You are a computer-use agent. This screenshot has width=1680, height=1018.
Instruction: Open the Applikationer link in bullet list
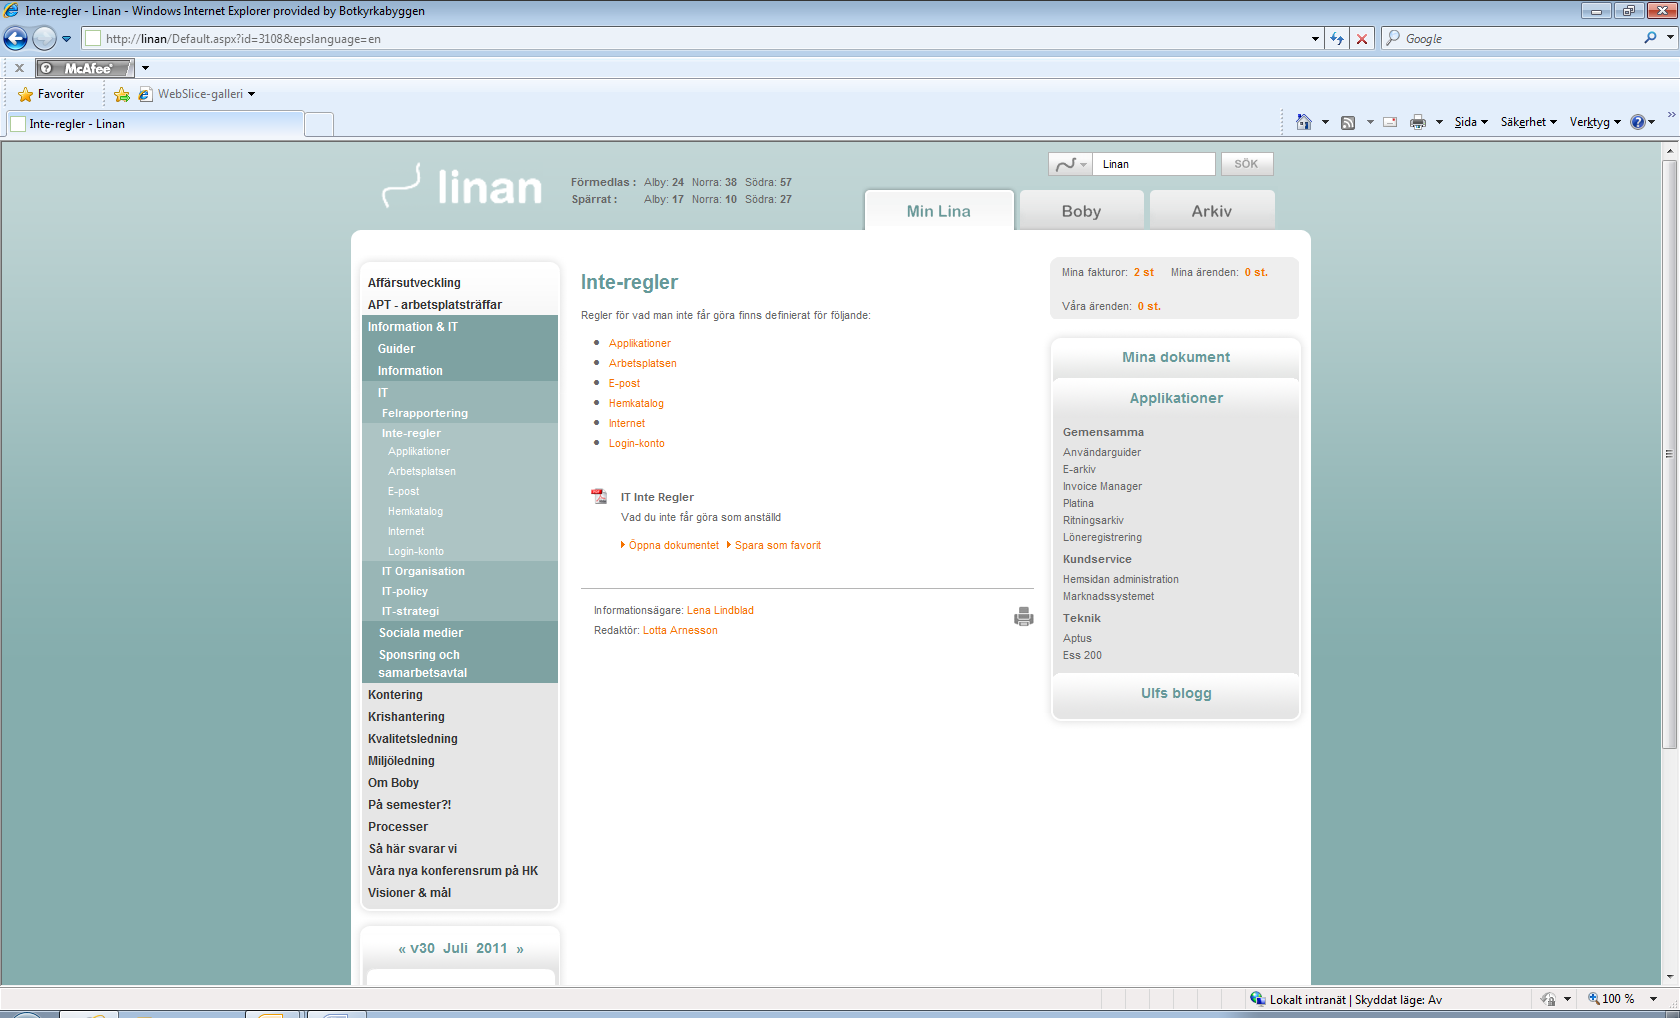click(x=640, y=343)
